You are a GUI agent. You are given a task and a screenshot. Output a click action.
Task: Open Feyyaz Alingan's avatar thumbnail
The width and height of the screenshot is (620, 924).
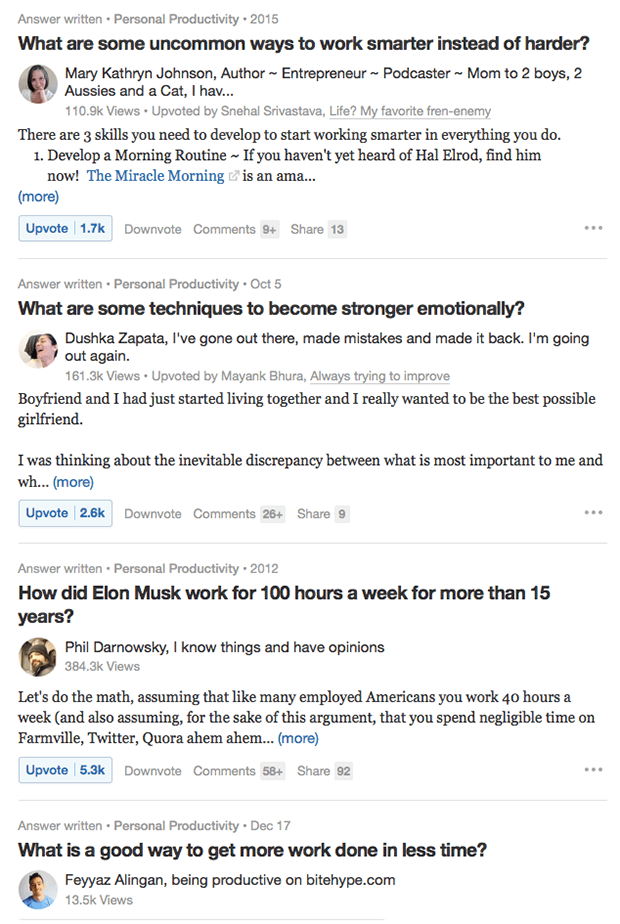[x=38, y=889]
